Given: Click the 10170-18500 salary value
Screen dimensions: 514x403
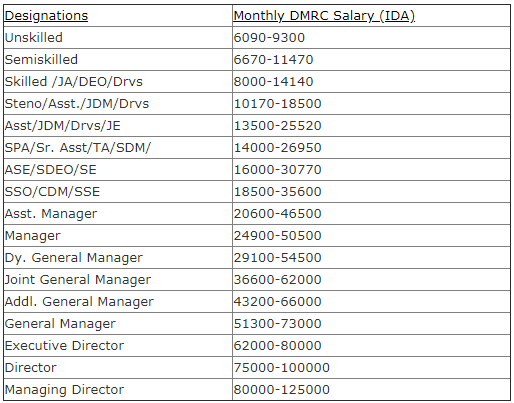Looking at the screenshot, I should click(277, 104).
